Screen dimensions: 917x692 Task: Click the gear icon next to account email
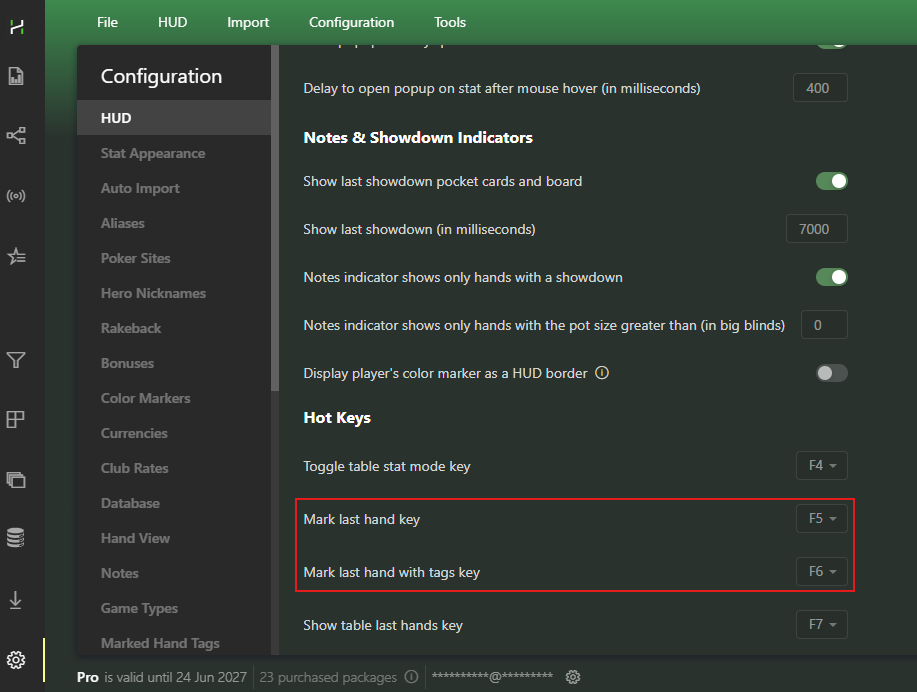point(573,677)
